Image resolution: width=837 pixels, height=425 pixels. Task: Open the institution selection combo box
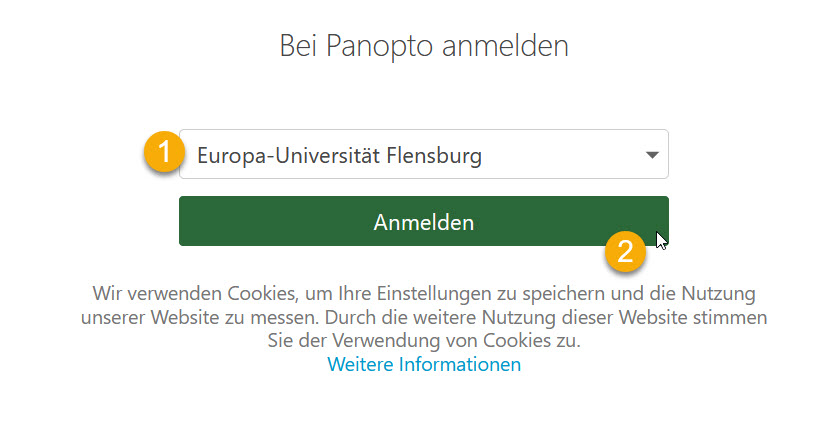pos(423,155)
